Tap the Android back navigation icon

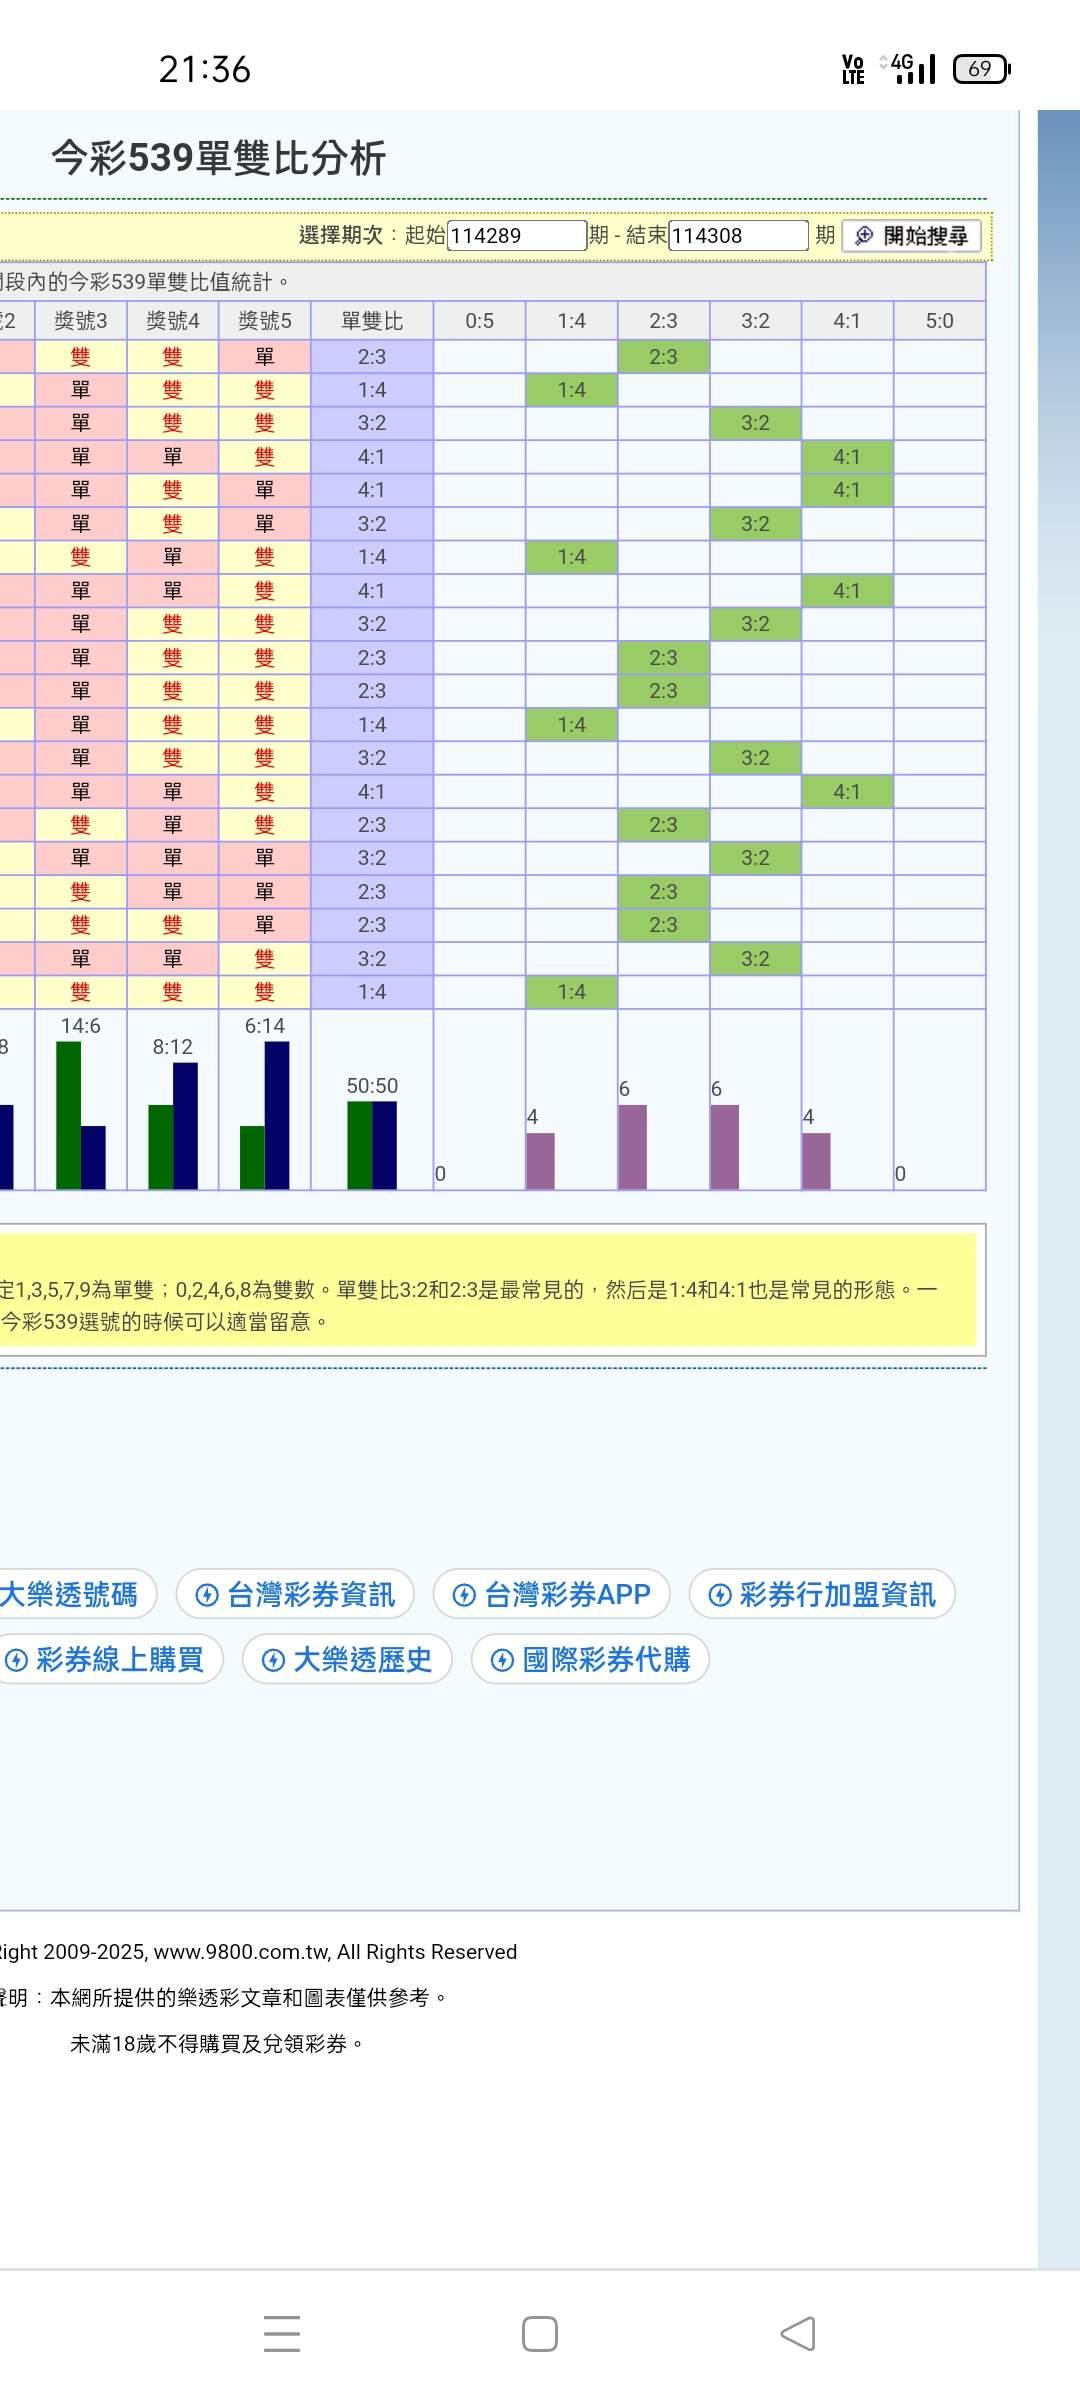click(798, 2334)
